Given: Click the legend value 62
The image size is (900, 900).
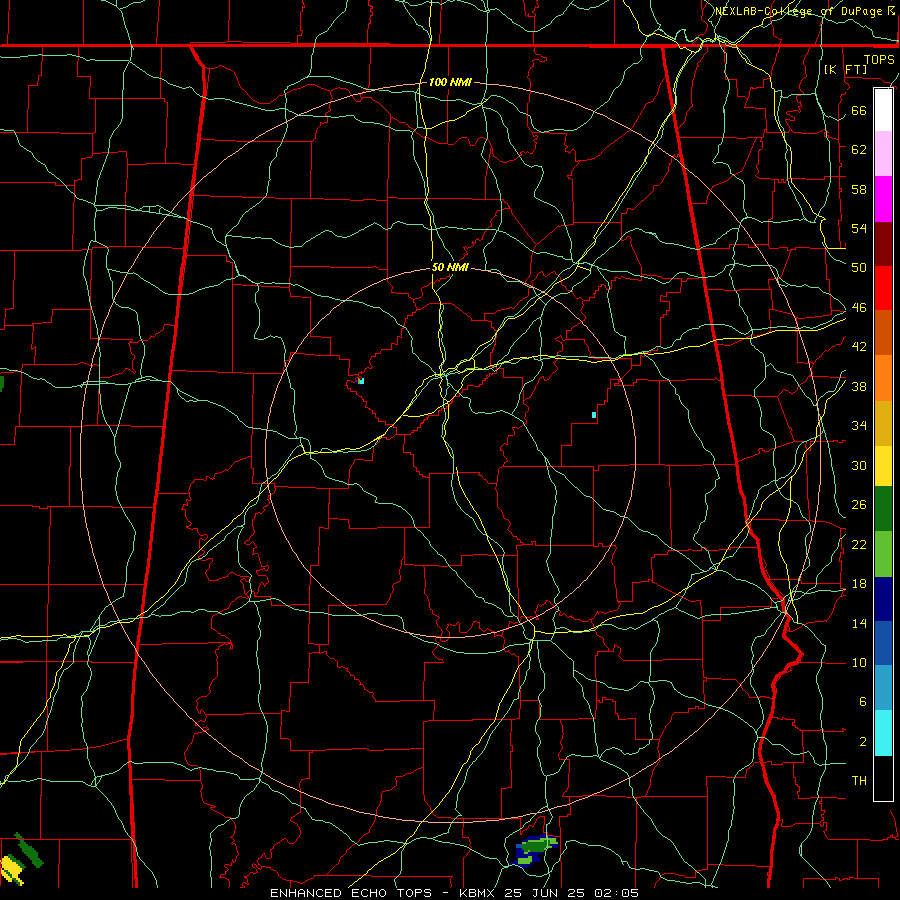Looking at the screenshot, I should point(859,150).
